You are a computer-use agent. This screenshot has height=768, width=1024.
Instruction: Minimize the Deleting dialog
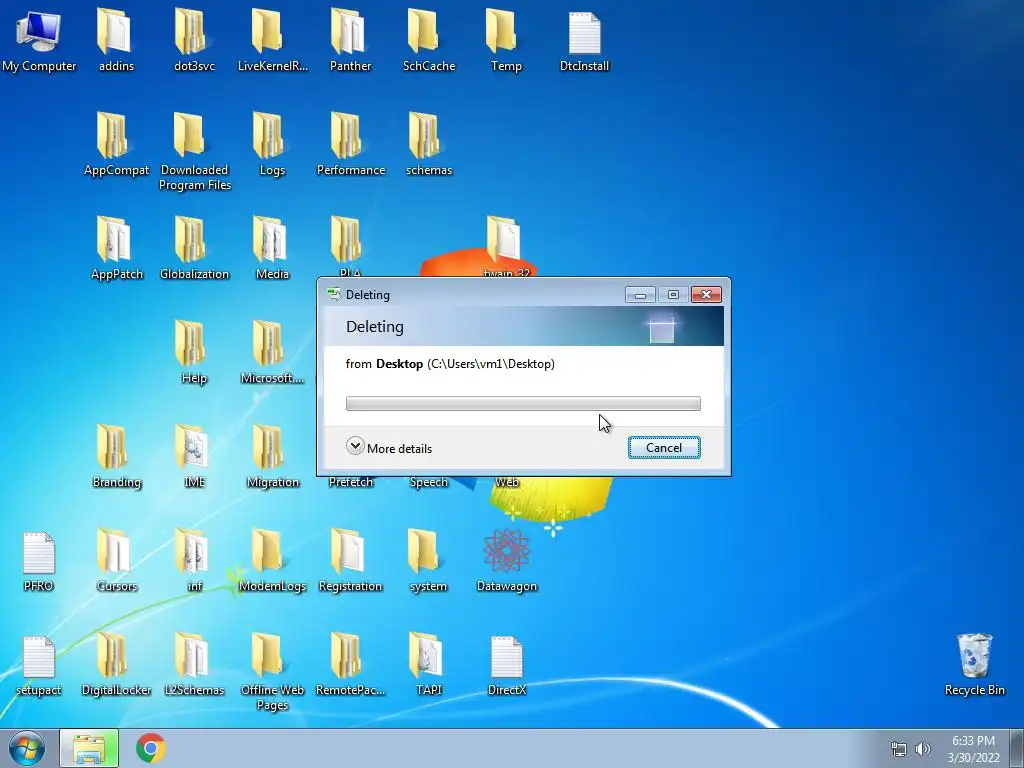640,295
